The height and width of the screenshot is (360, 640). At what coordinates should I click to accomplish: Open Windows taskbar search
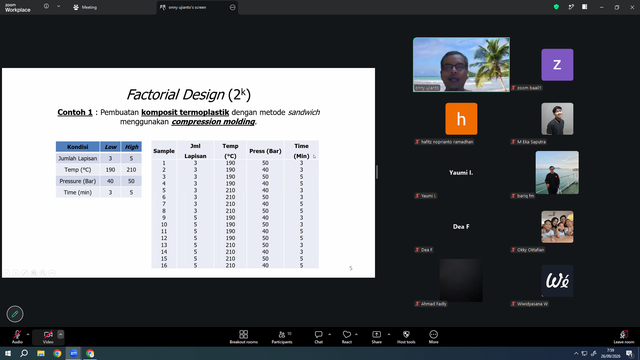24,353
